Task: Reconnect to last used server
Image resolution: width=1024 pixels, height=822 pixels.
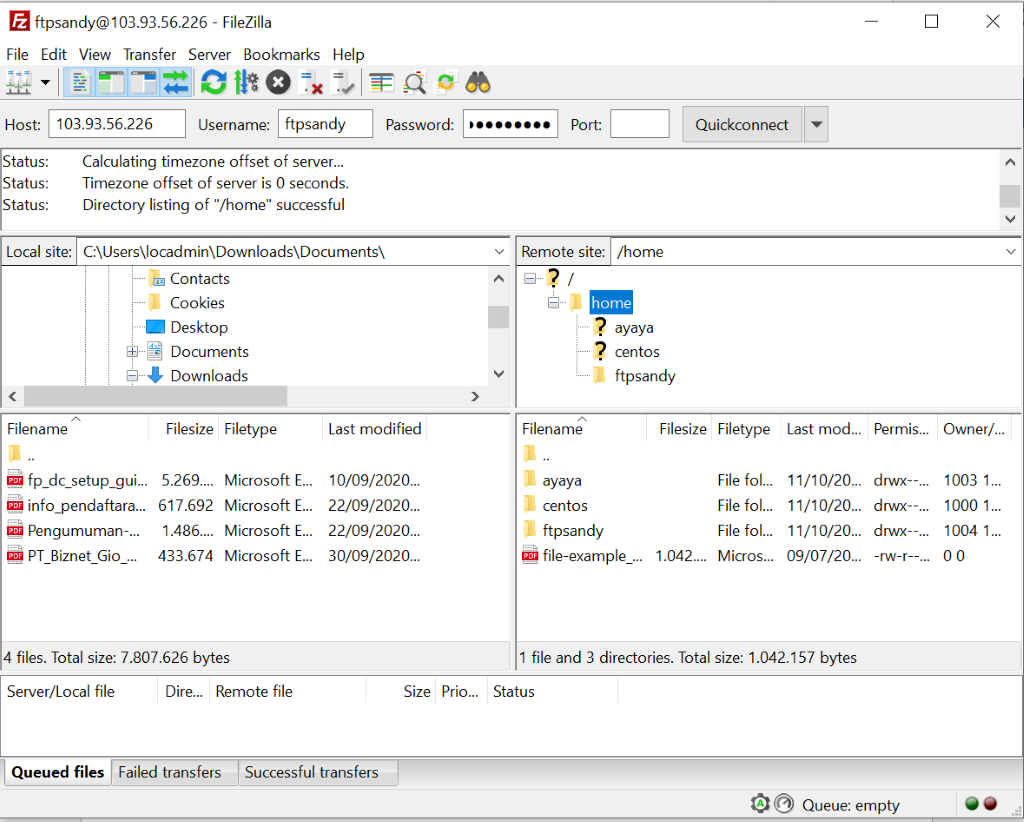Action: point(343,83)
